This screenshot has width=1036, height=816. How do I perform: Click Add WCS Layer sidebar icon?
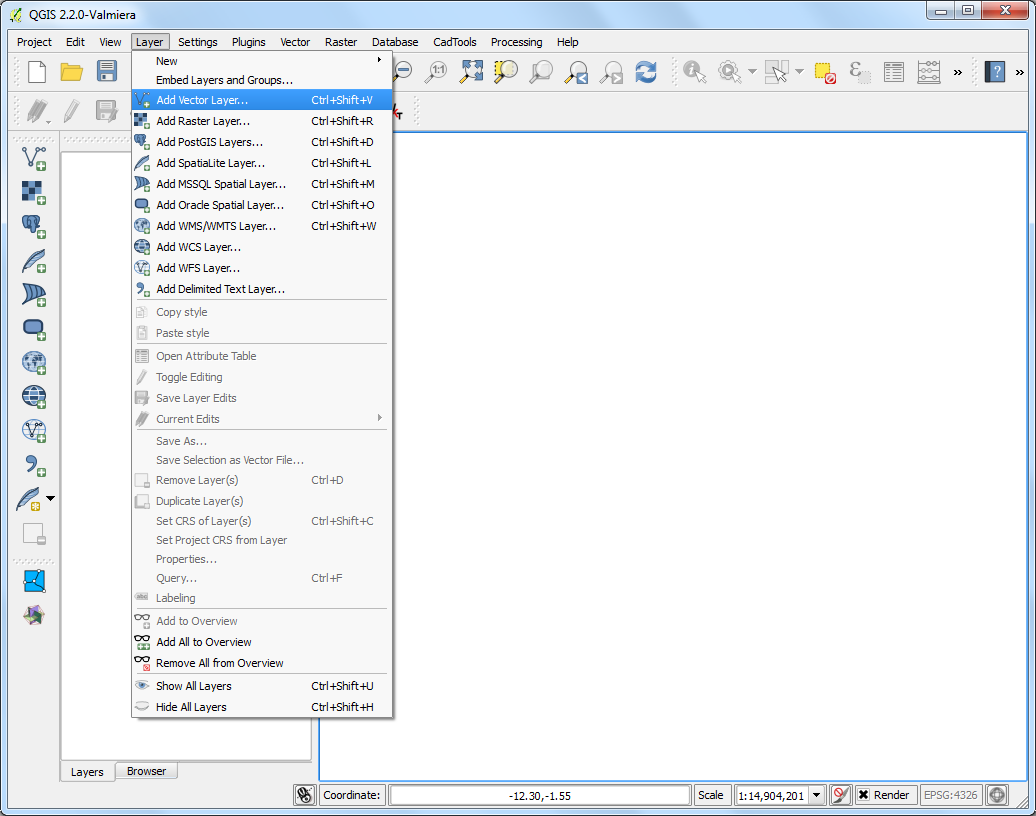[34, 397]
